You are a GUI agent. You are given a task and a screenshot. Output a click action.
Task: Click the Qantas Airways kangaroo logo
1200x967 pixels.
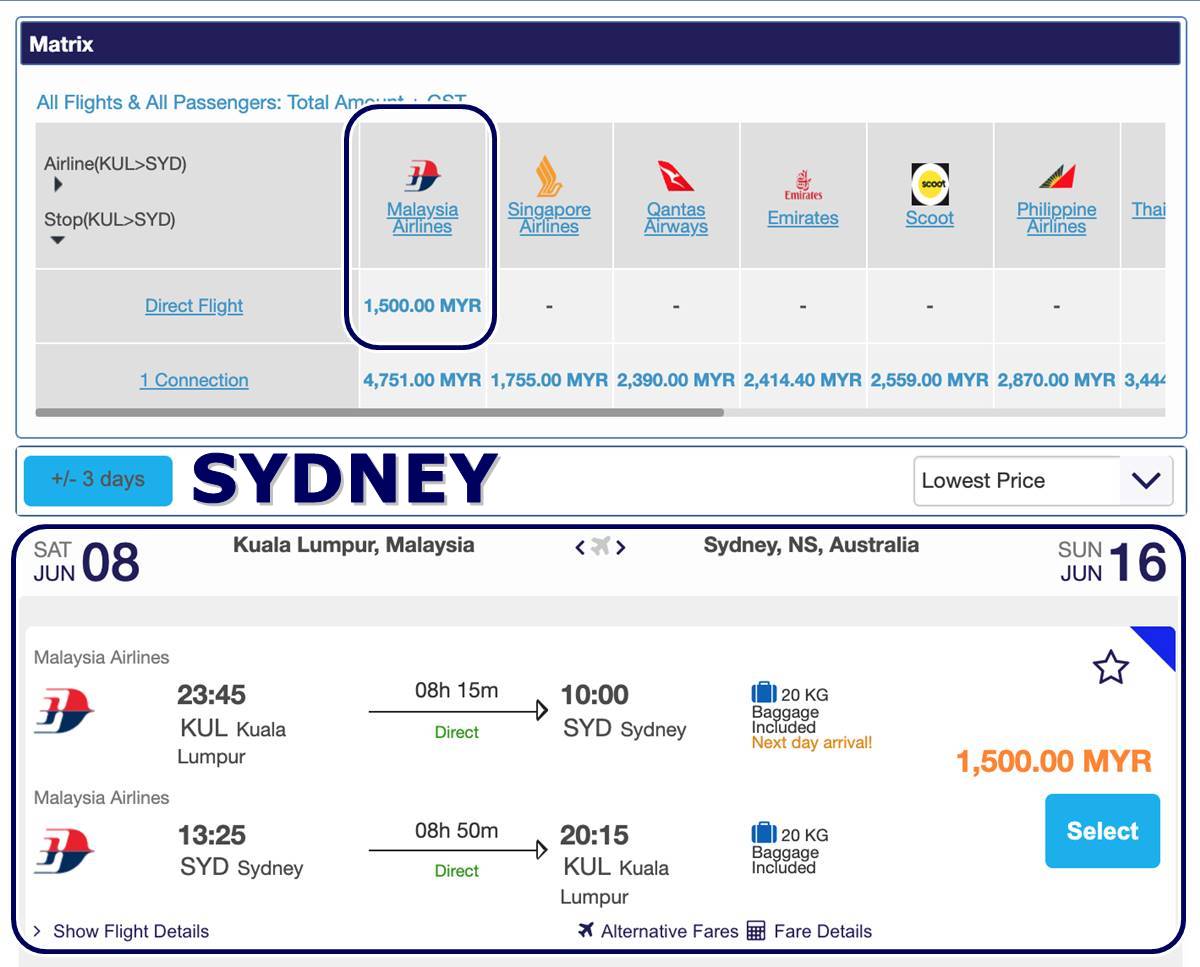click(676, 176)
